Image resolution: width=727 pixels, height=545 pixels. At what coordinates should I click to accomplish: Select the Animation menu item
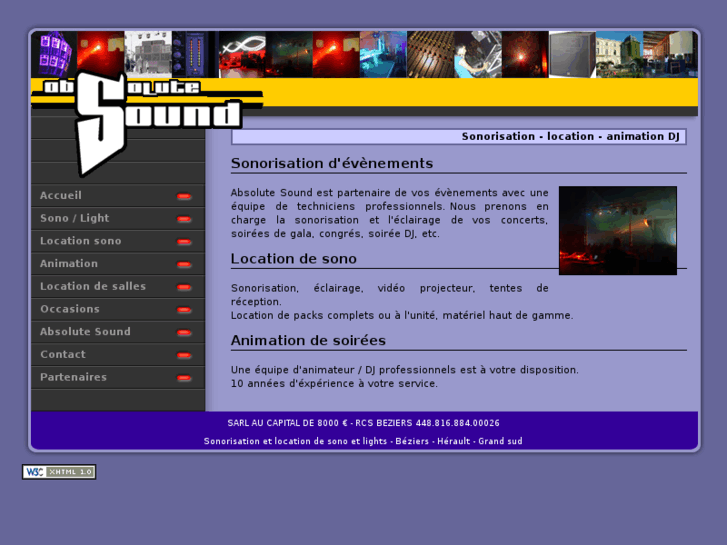[x=118, y=264]
